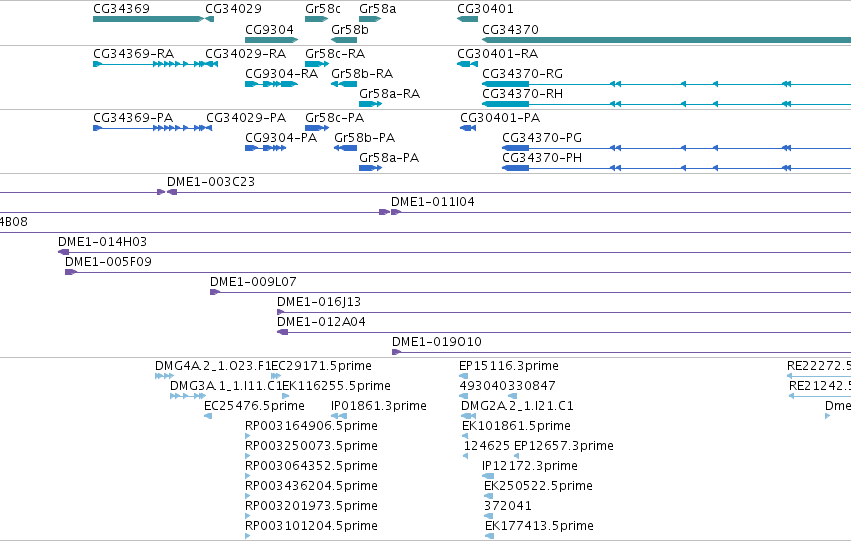Click EK177413.5prime EST label
Viewport: 851px width, 541px height.
pyautogui.click(x=539, y=526)
